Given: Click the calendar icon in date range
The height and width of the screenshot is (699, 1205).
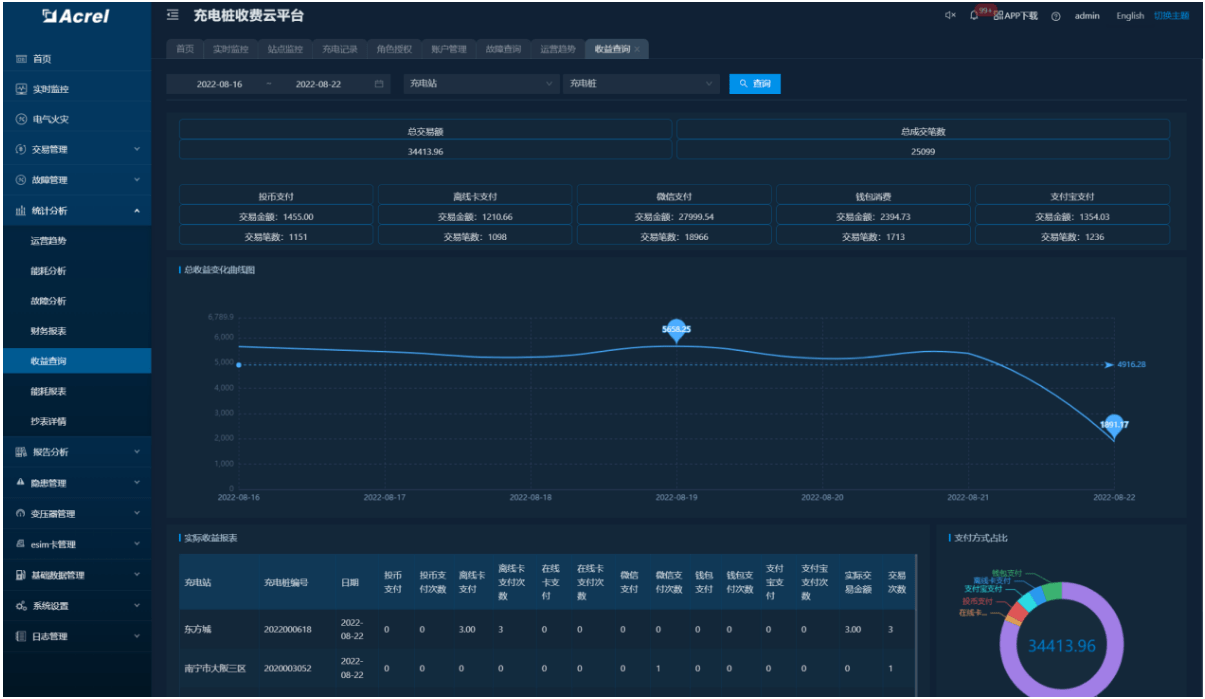Looking at the screenshot, I should coord(379,84).
